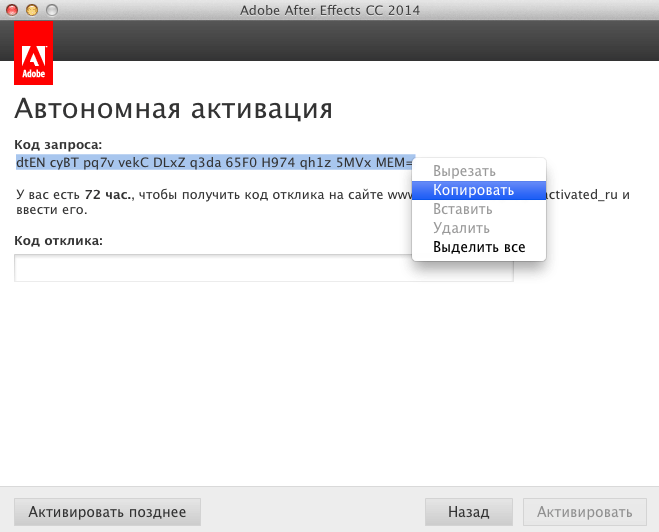This screenshot has height=532, width=659.
Task: Minimize window with yellow button
Action: coord(32,10)
